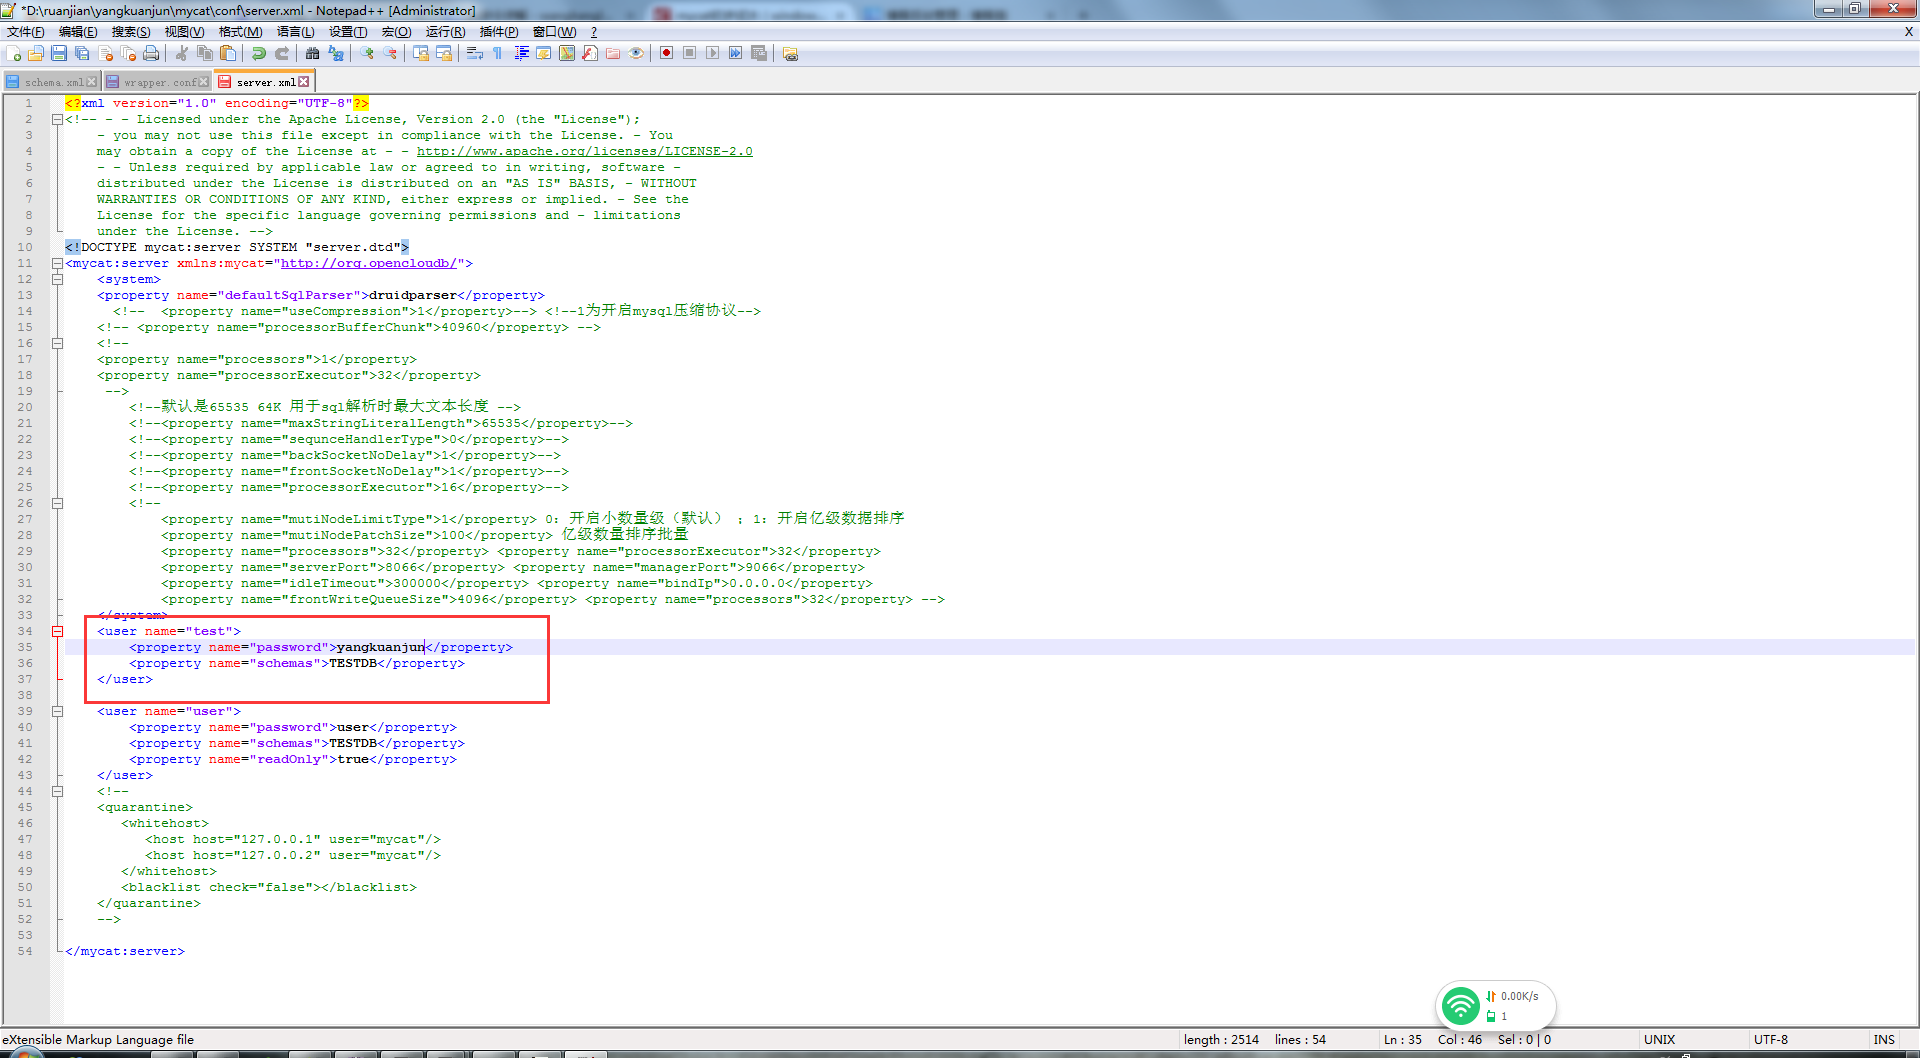Click Run Macro Multiple Times icon

[736, 53]
